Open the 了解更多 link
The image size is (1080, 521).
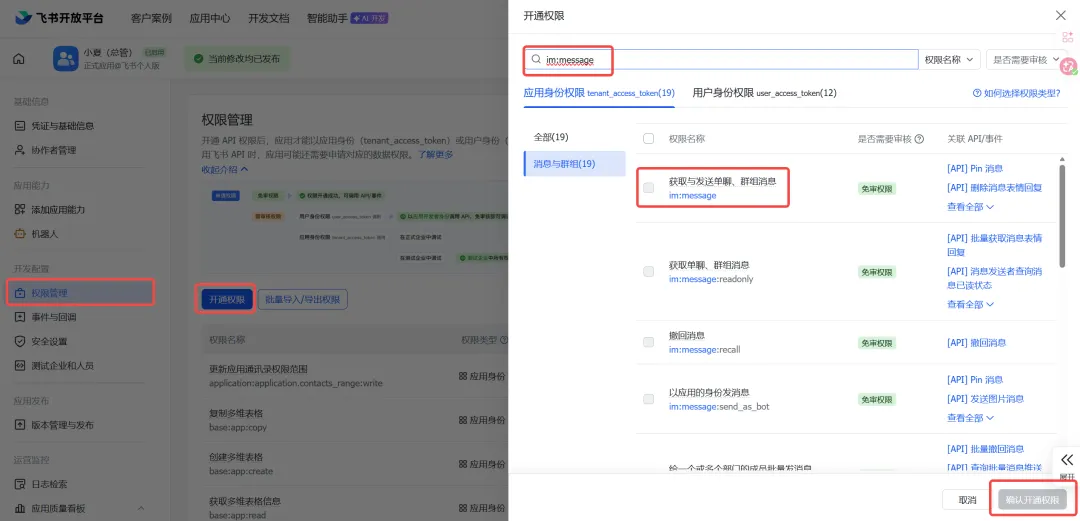[436, 154]
